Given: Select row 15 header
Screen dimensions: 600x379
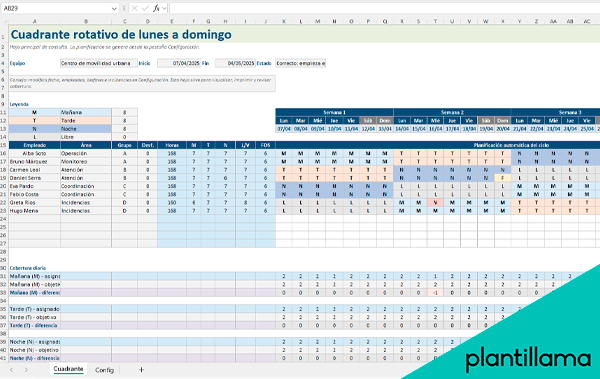Looking at the screenshot, I should point(3,145).
